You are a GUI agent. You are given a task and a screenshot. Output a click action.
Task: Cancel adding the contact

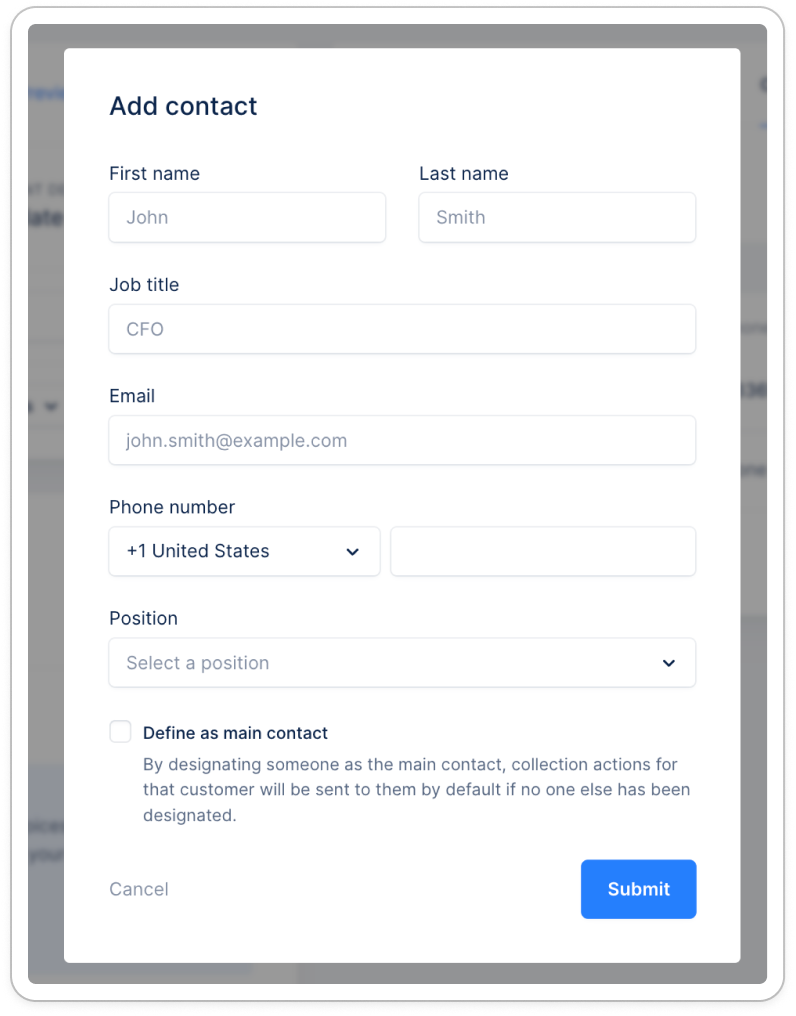pos(139,889)
